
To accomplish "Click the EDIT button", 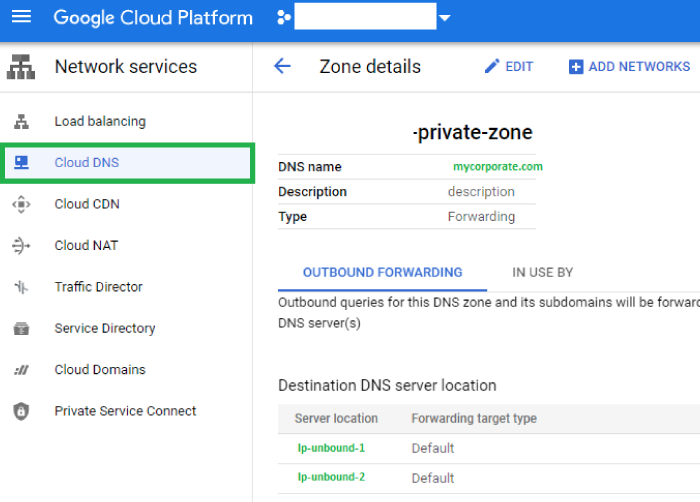I will 509,67.
